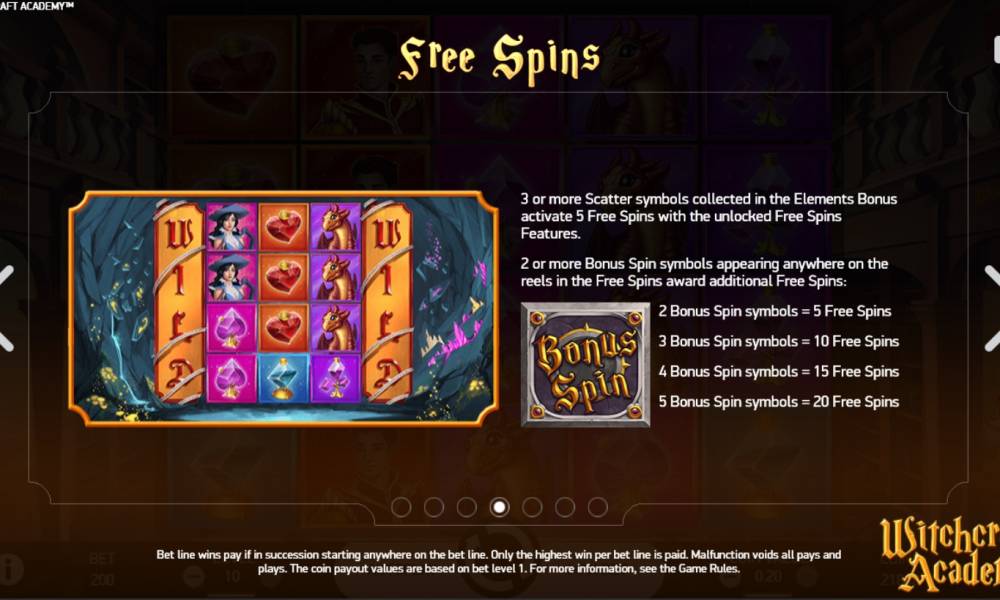The width and height of the screenshot is (1000, 600).
Task: Go to next paytable page arrow
Action: pos(992,308)
